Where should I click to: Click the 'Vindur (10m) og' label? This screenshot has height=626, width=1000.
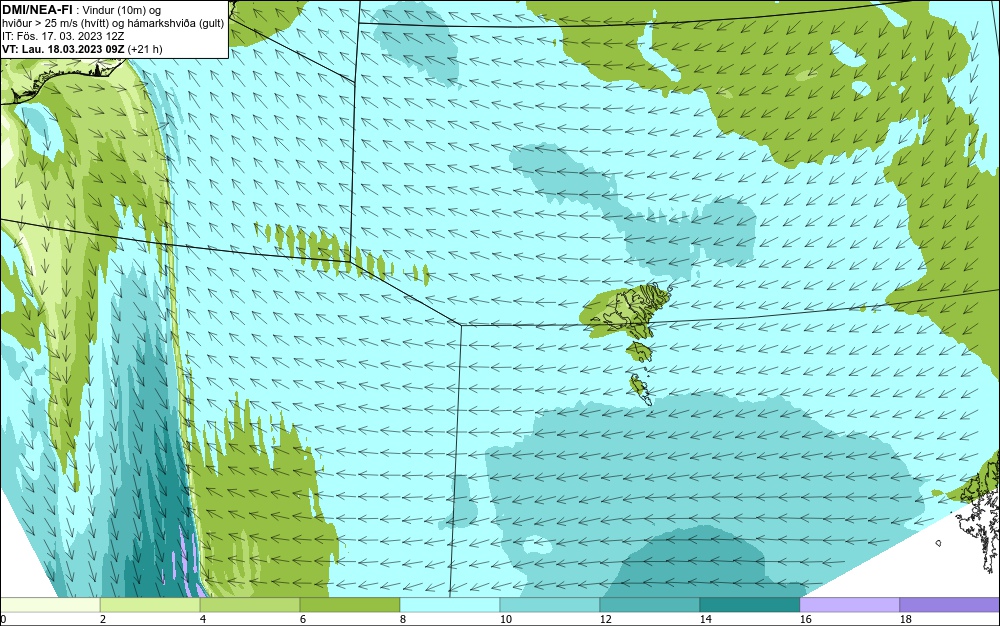[123, 10]
